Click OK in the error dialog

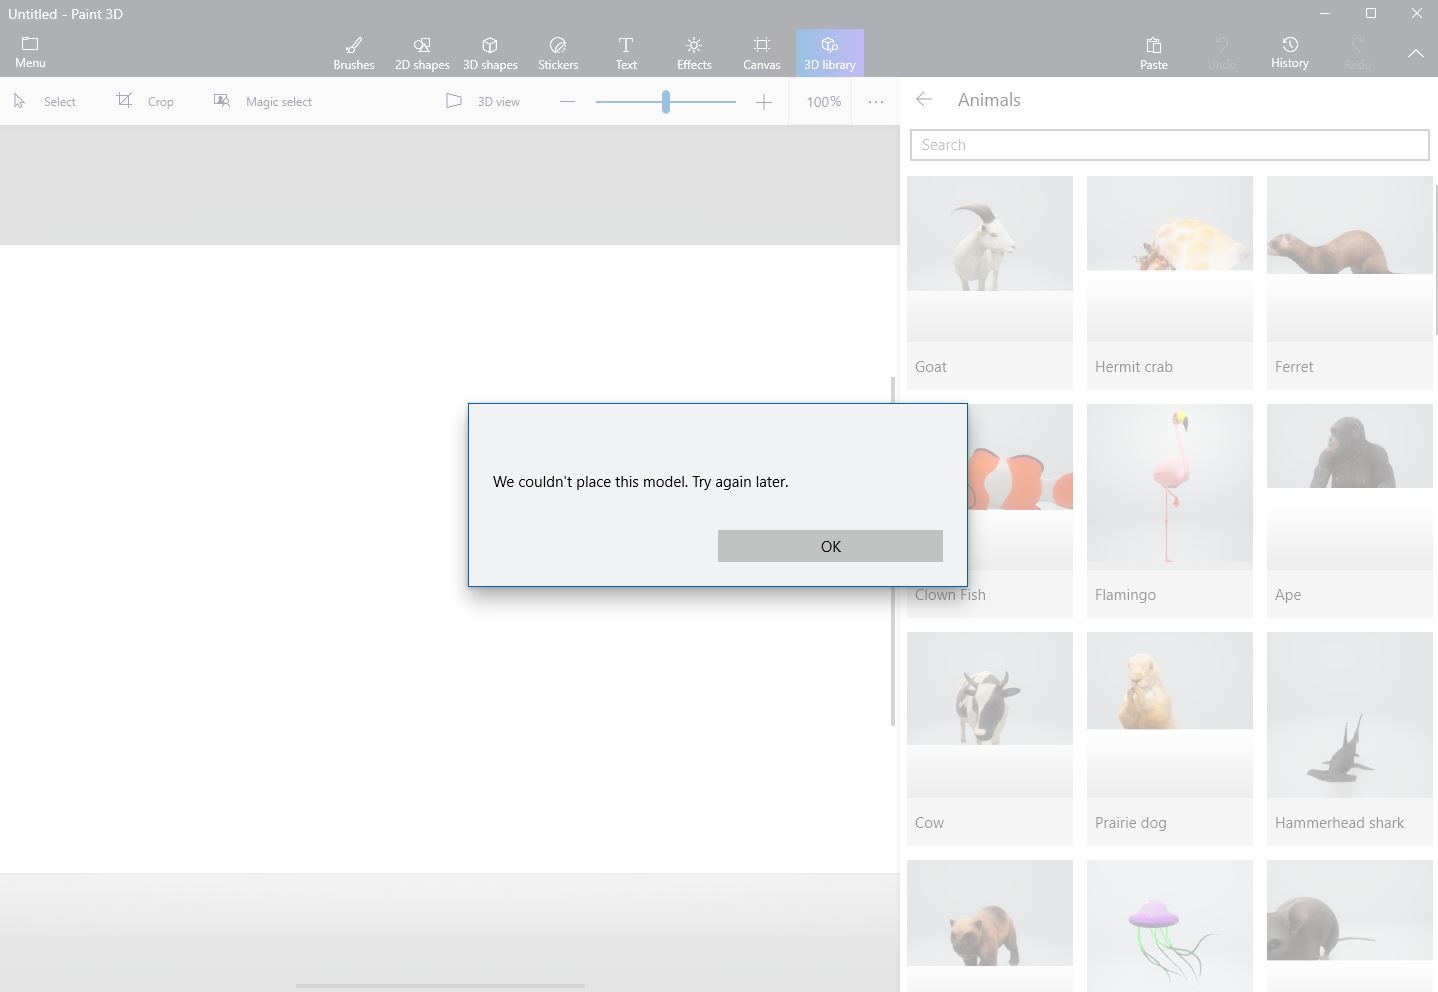pyautogui.click(x=830, y=546)
